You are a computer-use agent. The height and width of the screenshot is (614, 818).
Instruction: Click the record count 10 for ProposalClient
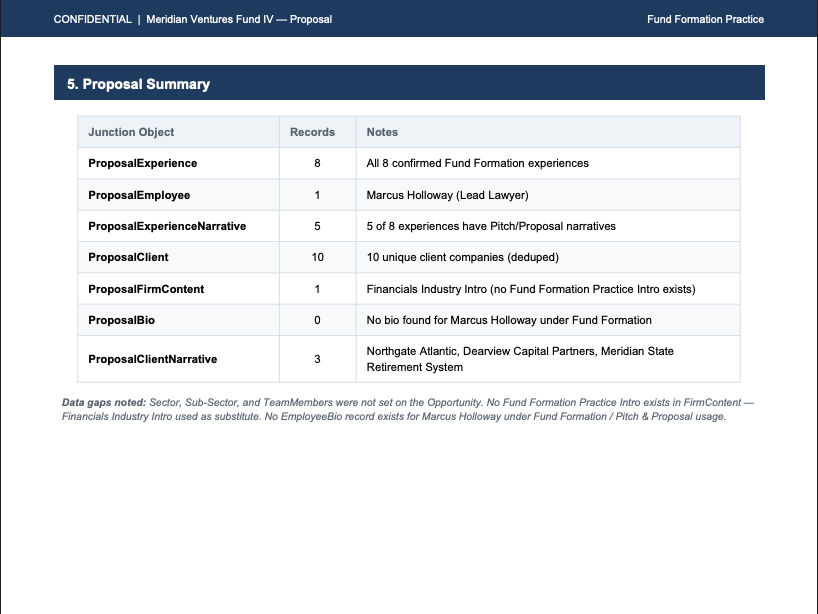317,257
